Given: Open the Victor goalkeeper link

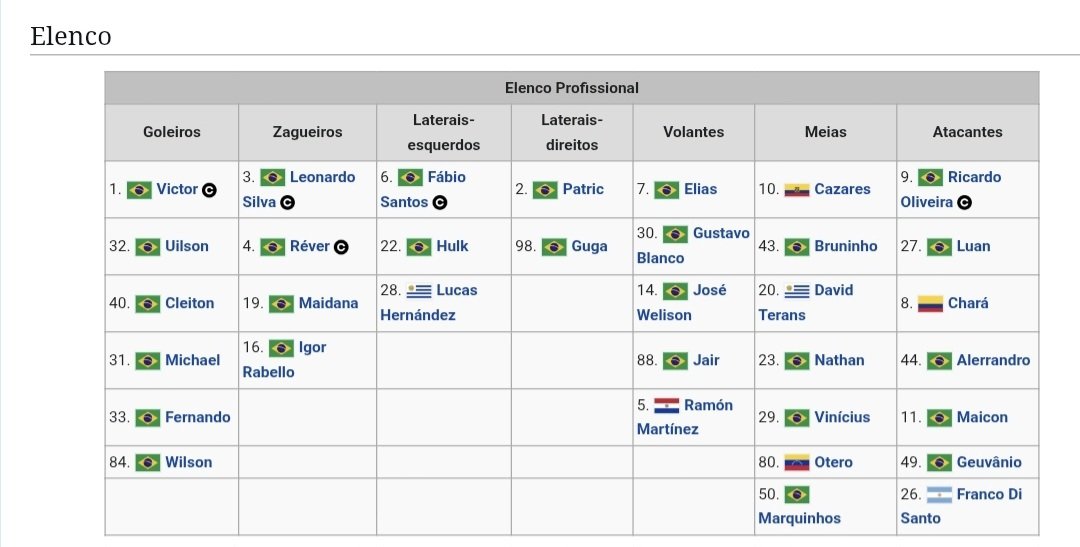Looking at the screenshot, I should tap(177, 189).
